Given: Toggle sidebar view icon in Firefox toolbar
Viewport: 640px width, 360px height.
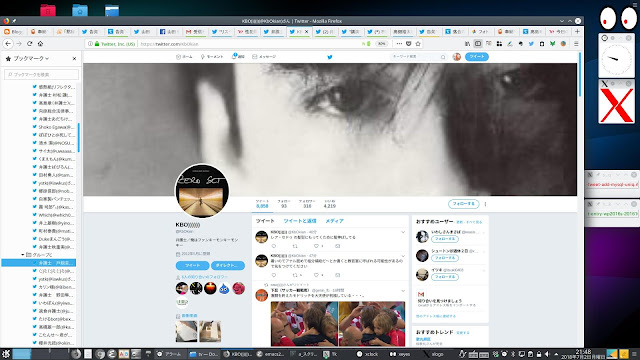Looking at the screenshot, I should tap(478, 44).
